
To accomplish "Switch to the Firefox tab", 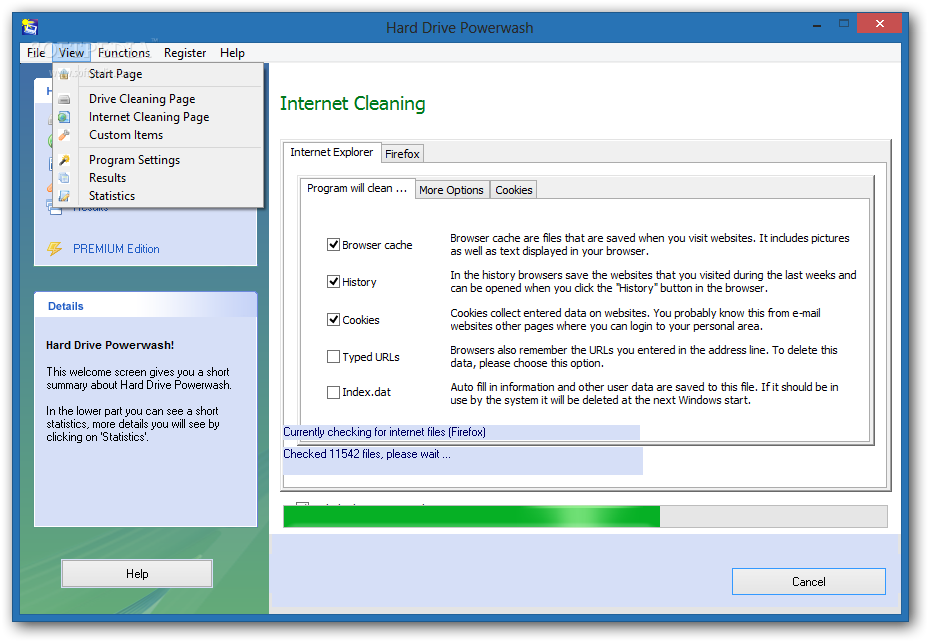I will 402,154.
